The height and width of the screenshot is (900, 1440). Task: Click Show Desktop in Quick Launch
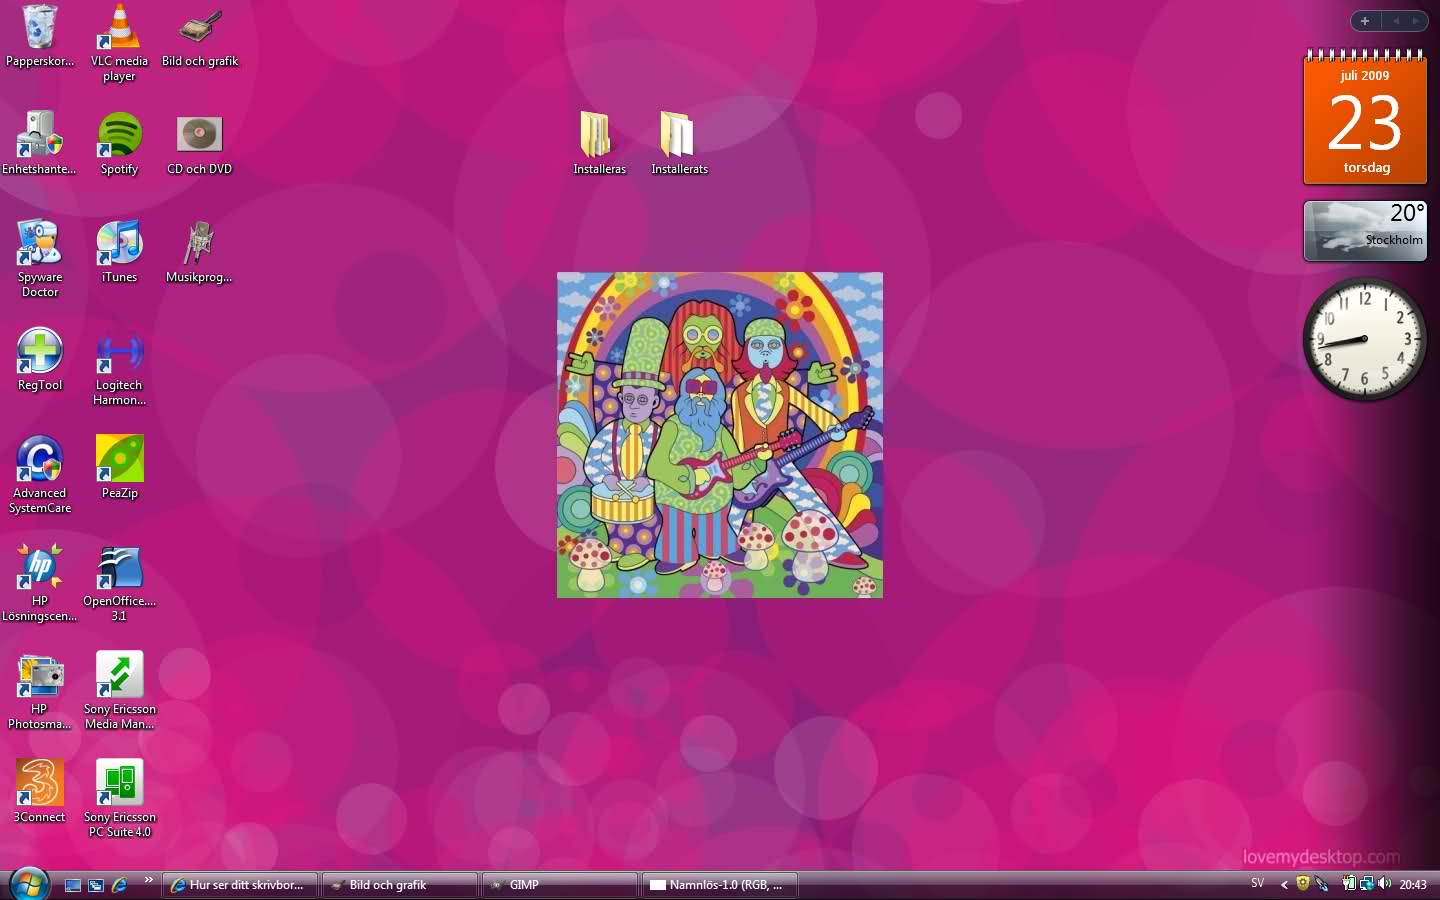pyautogui.click(x=73, y=885)
